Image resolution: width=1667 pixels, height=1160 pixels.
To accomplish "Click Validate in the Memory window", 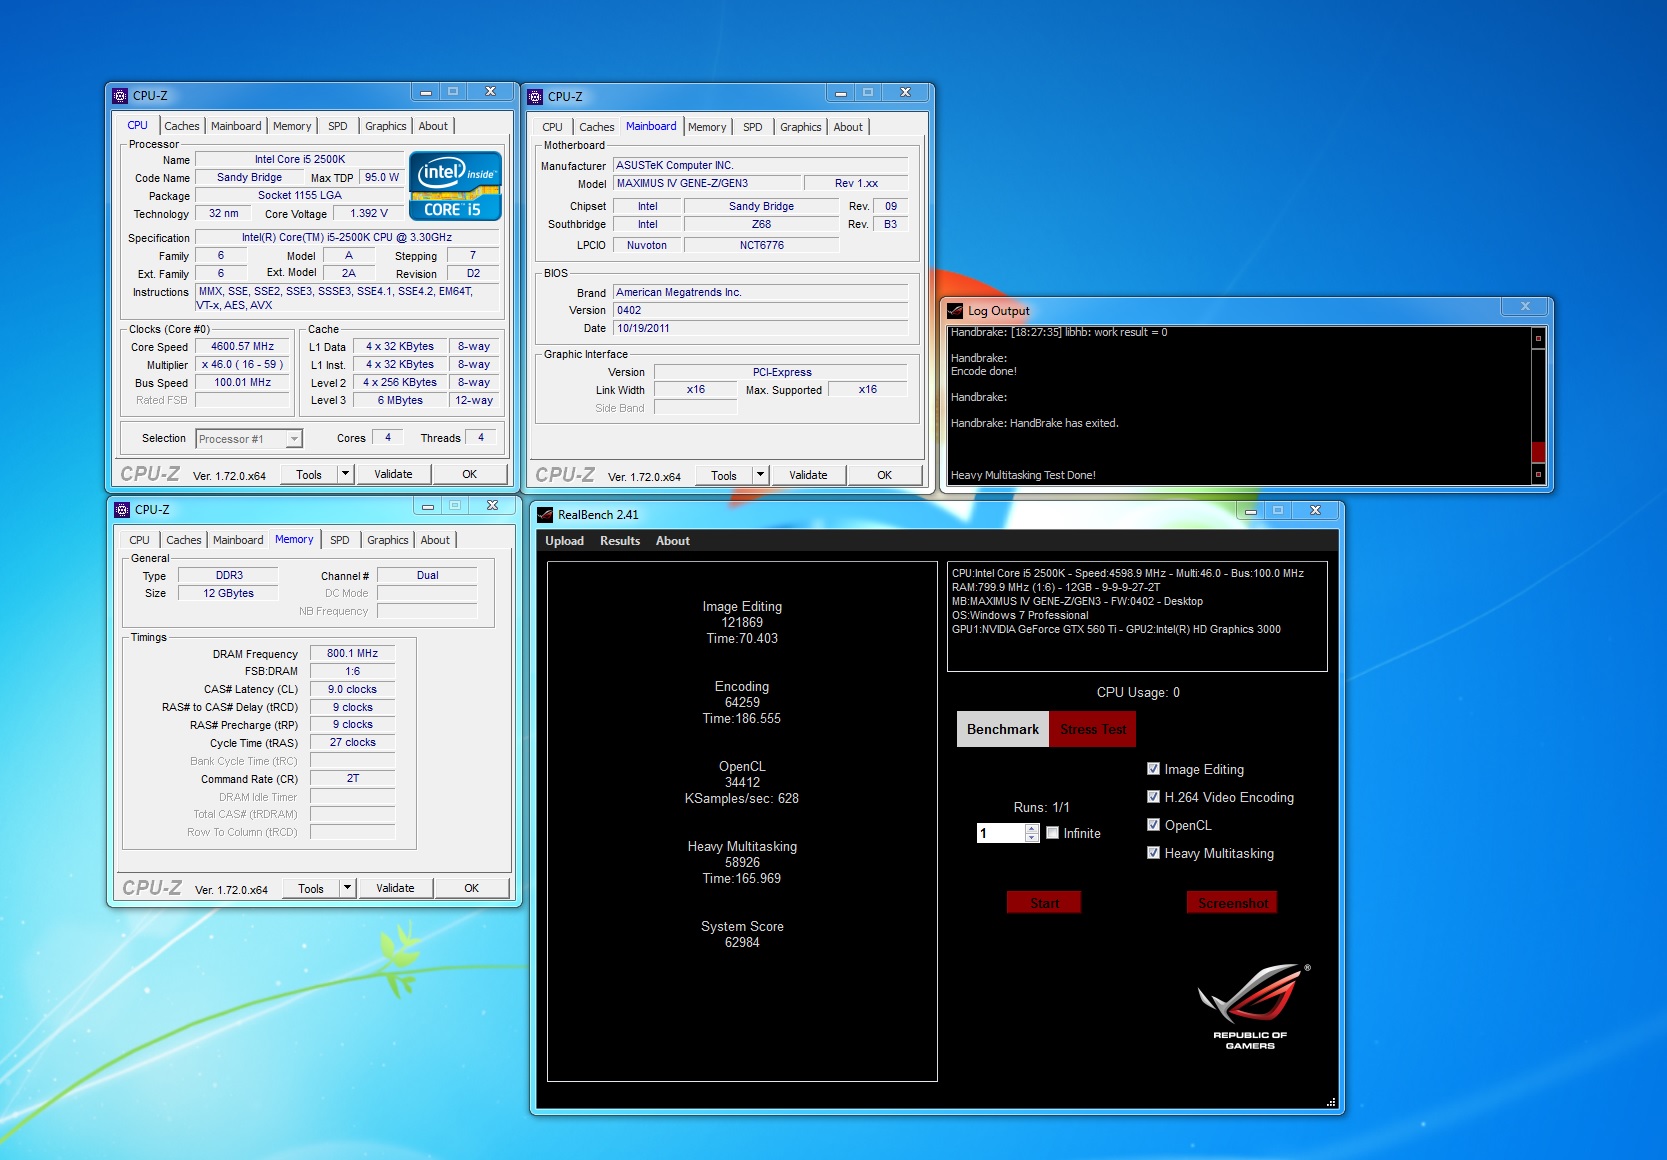I will 395,888.
